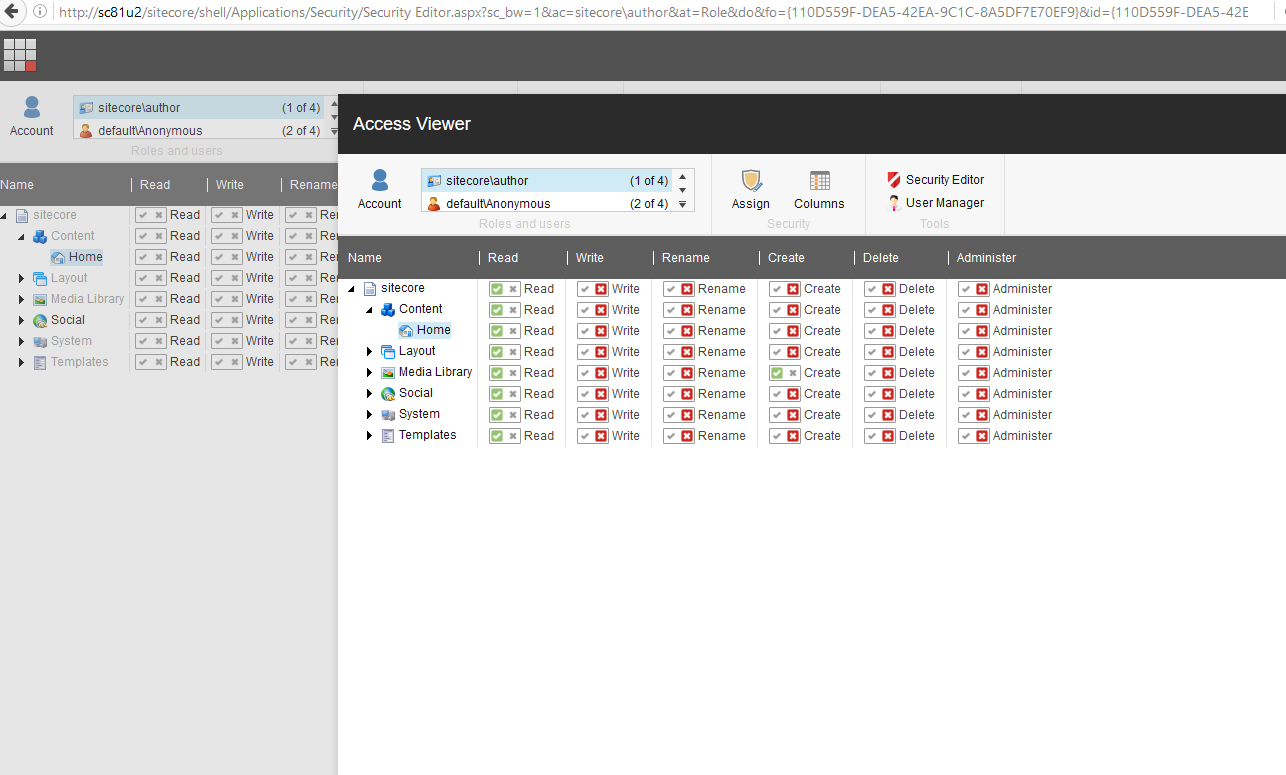Expand the Media Library node in Access Viewer
Screen dimensions: 1286x775
[370, 373]
